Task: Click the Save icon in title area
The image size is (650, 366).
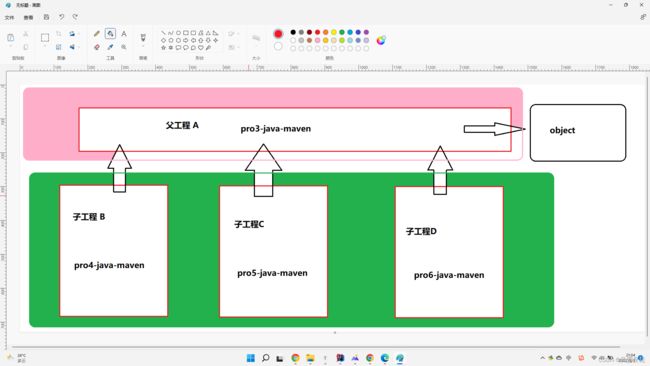Action: (46, 17)
